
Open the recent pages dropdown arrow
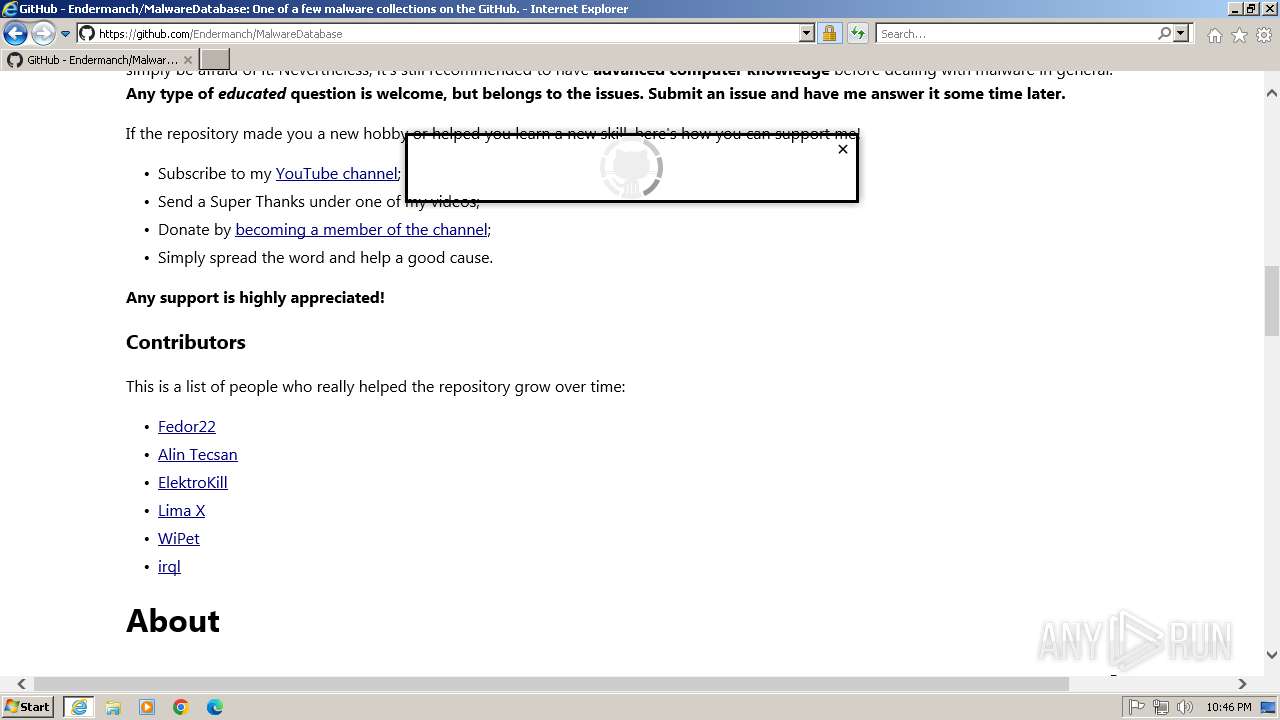[x=66, y=34]
